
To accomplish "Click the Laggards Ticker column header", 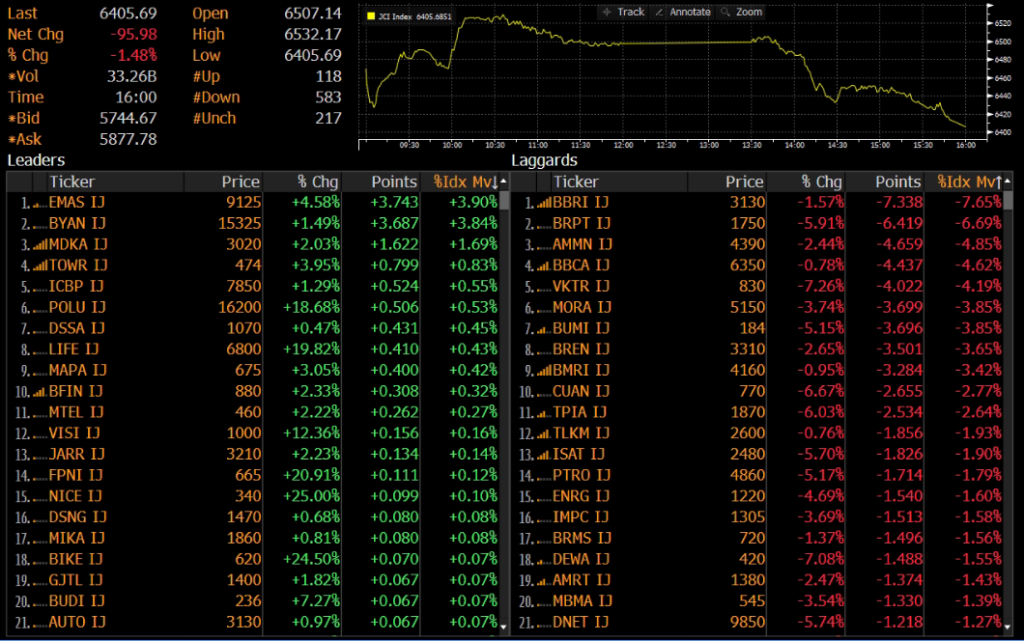I will coord(575,181).
